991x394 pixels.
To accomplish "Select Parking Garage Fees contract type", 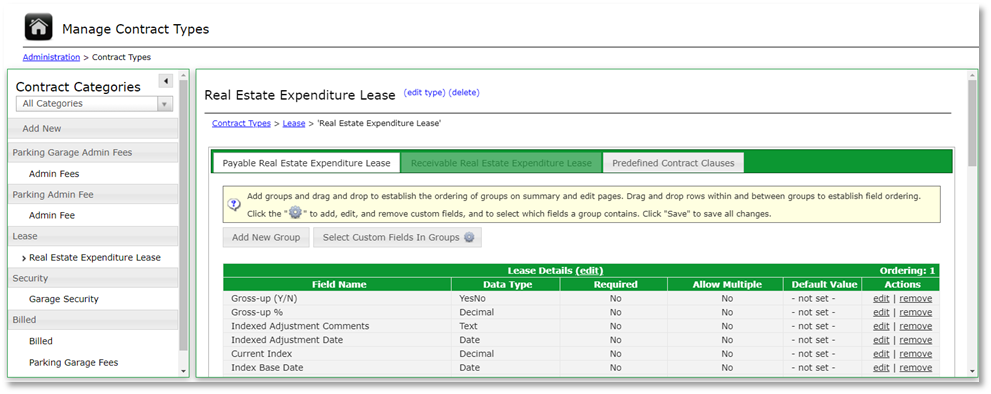I will pyautogui.click(x=73, y=362).
